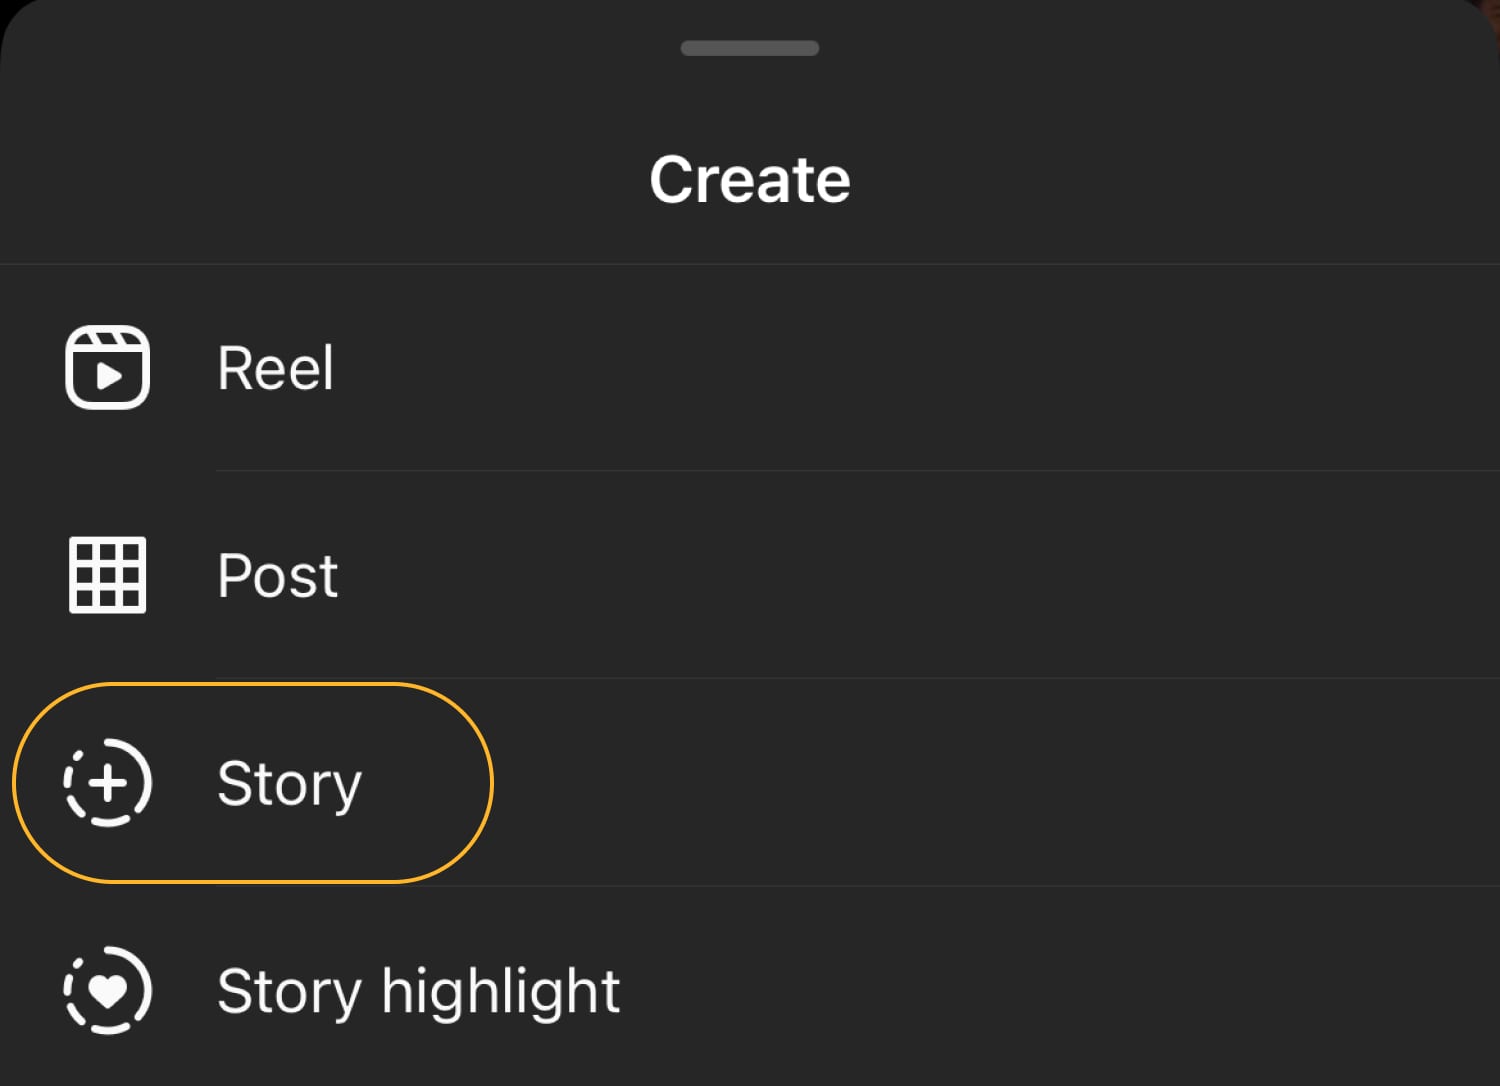Select the Reel creation icon
Screen dimensions: 1500x1086
105,367
